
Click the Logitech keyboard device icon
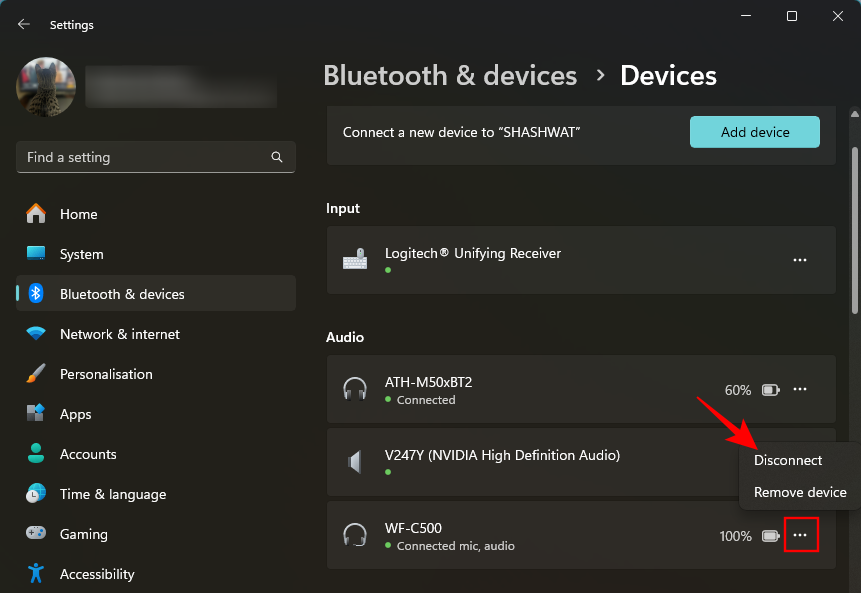pyautogui.click(x=355, y=259)
